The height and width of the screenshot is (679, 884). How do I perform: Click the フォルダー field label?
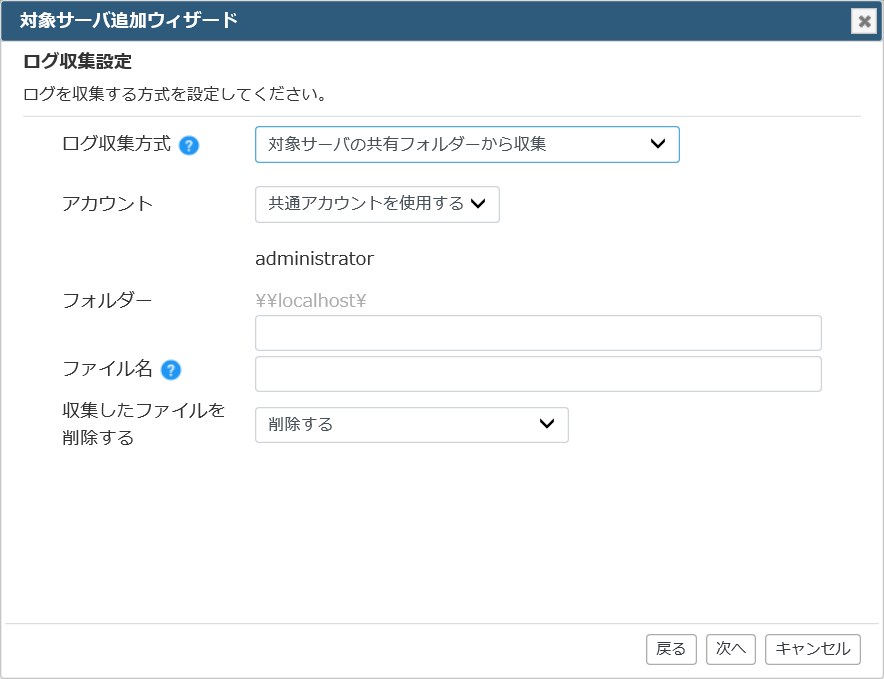click(107, 301)
